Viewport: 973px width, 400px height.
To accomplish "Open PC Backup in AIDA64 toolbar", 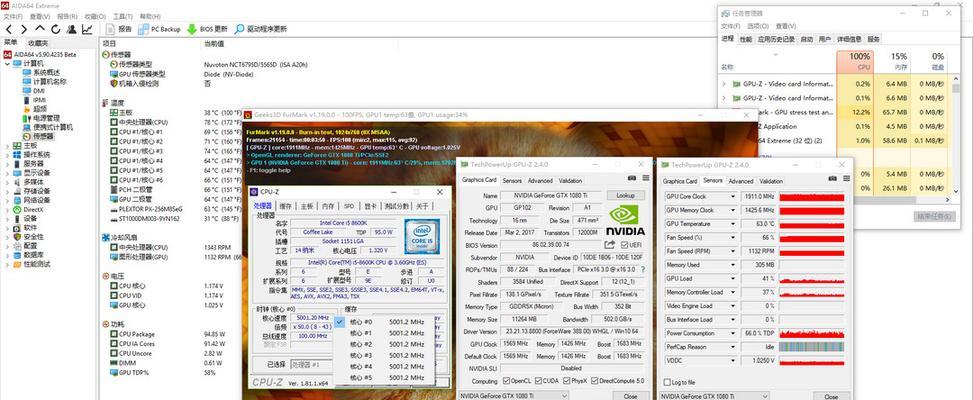I will [159, 29].
